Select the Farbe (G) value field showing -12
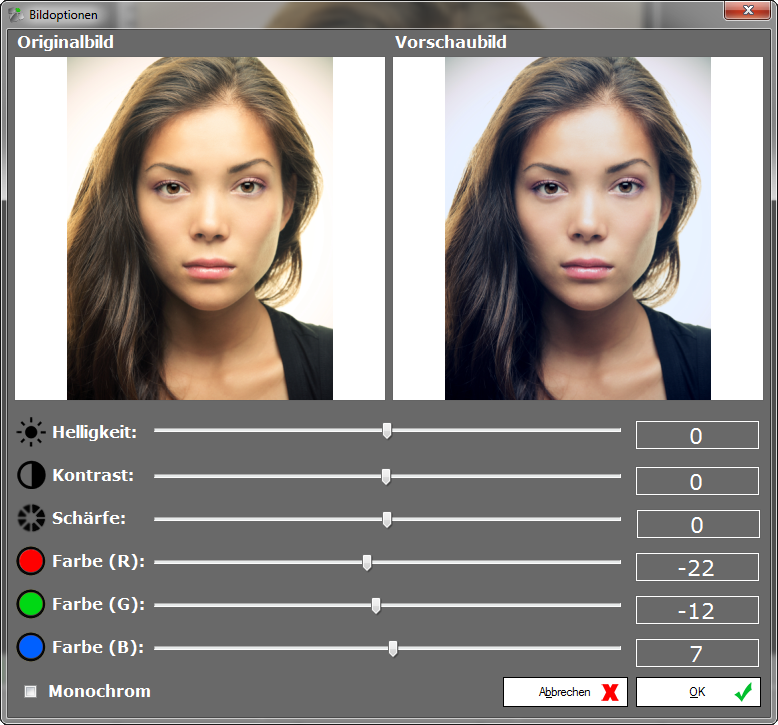Image resolution: width=778 pixels, height=725 pixels. [697, 610]
